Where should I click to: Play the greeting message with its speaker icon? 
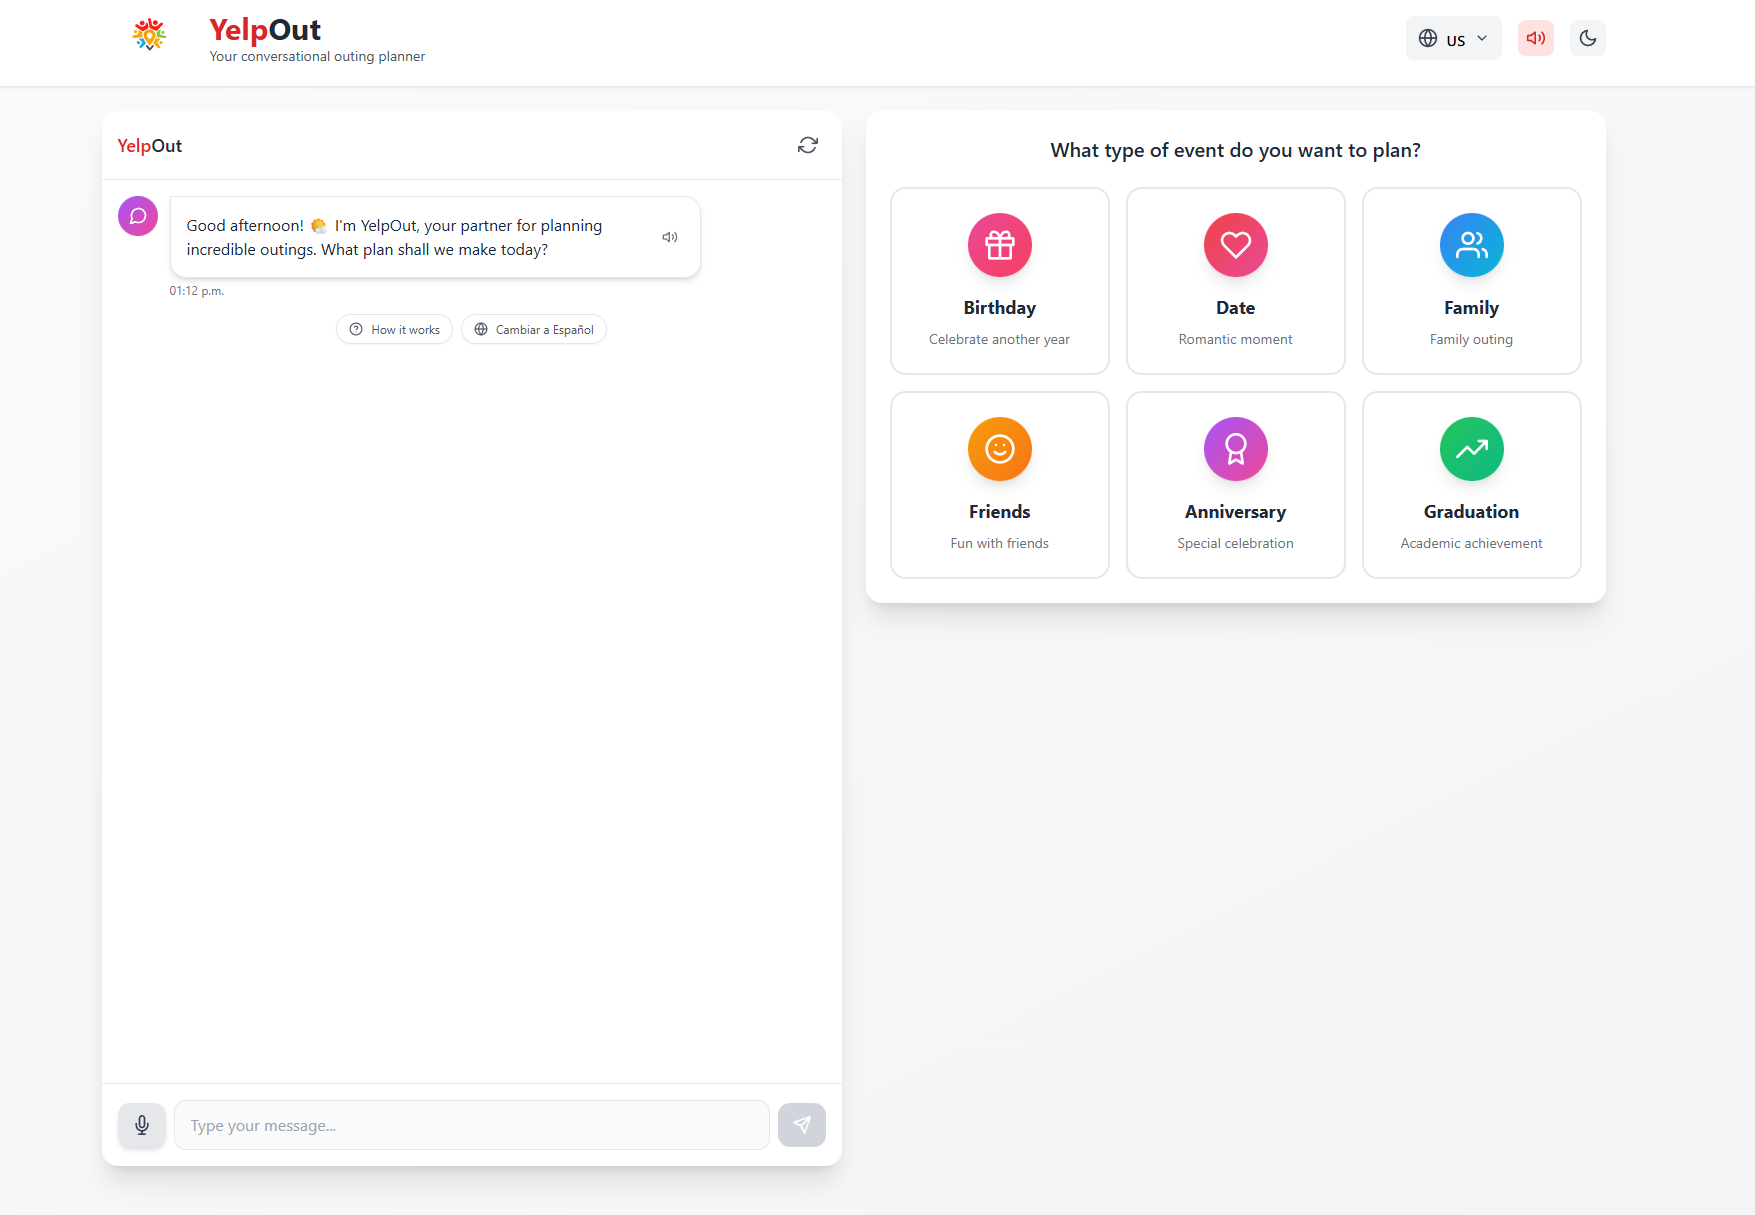(670, 237)
